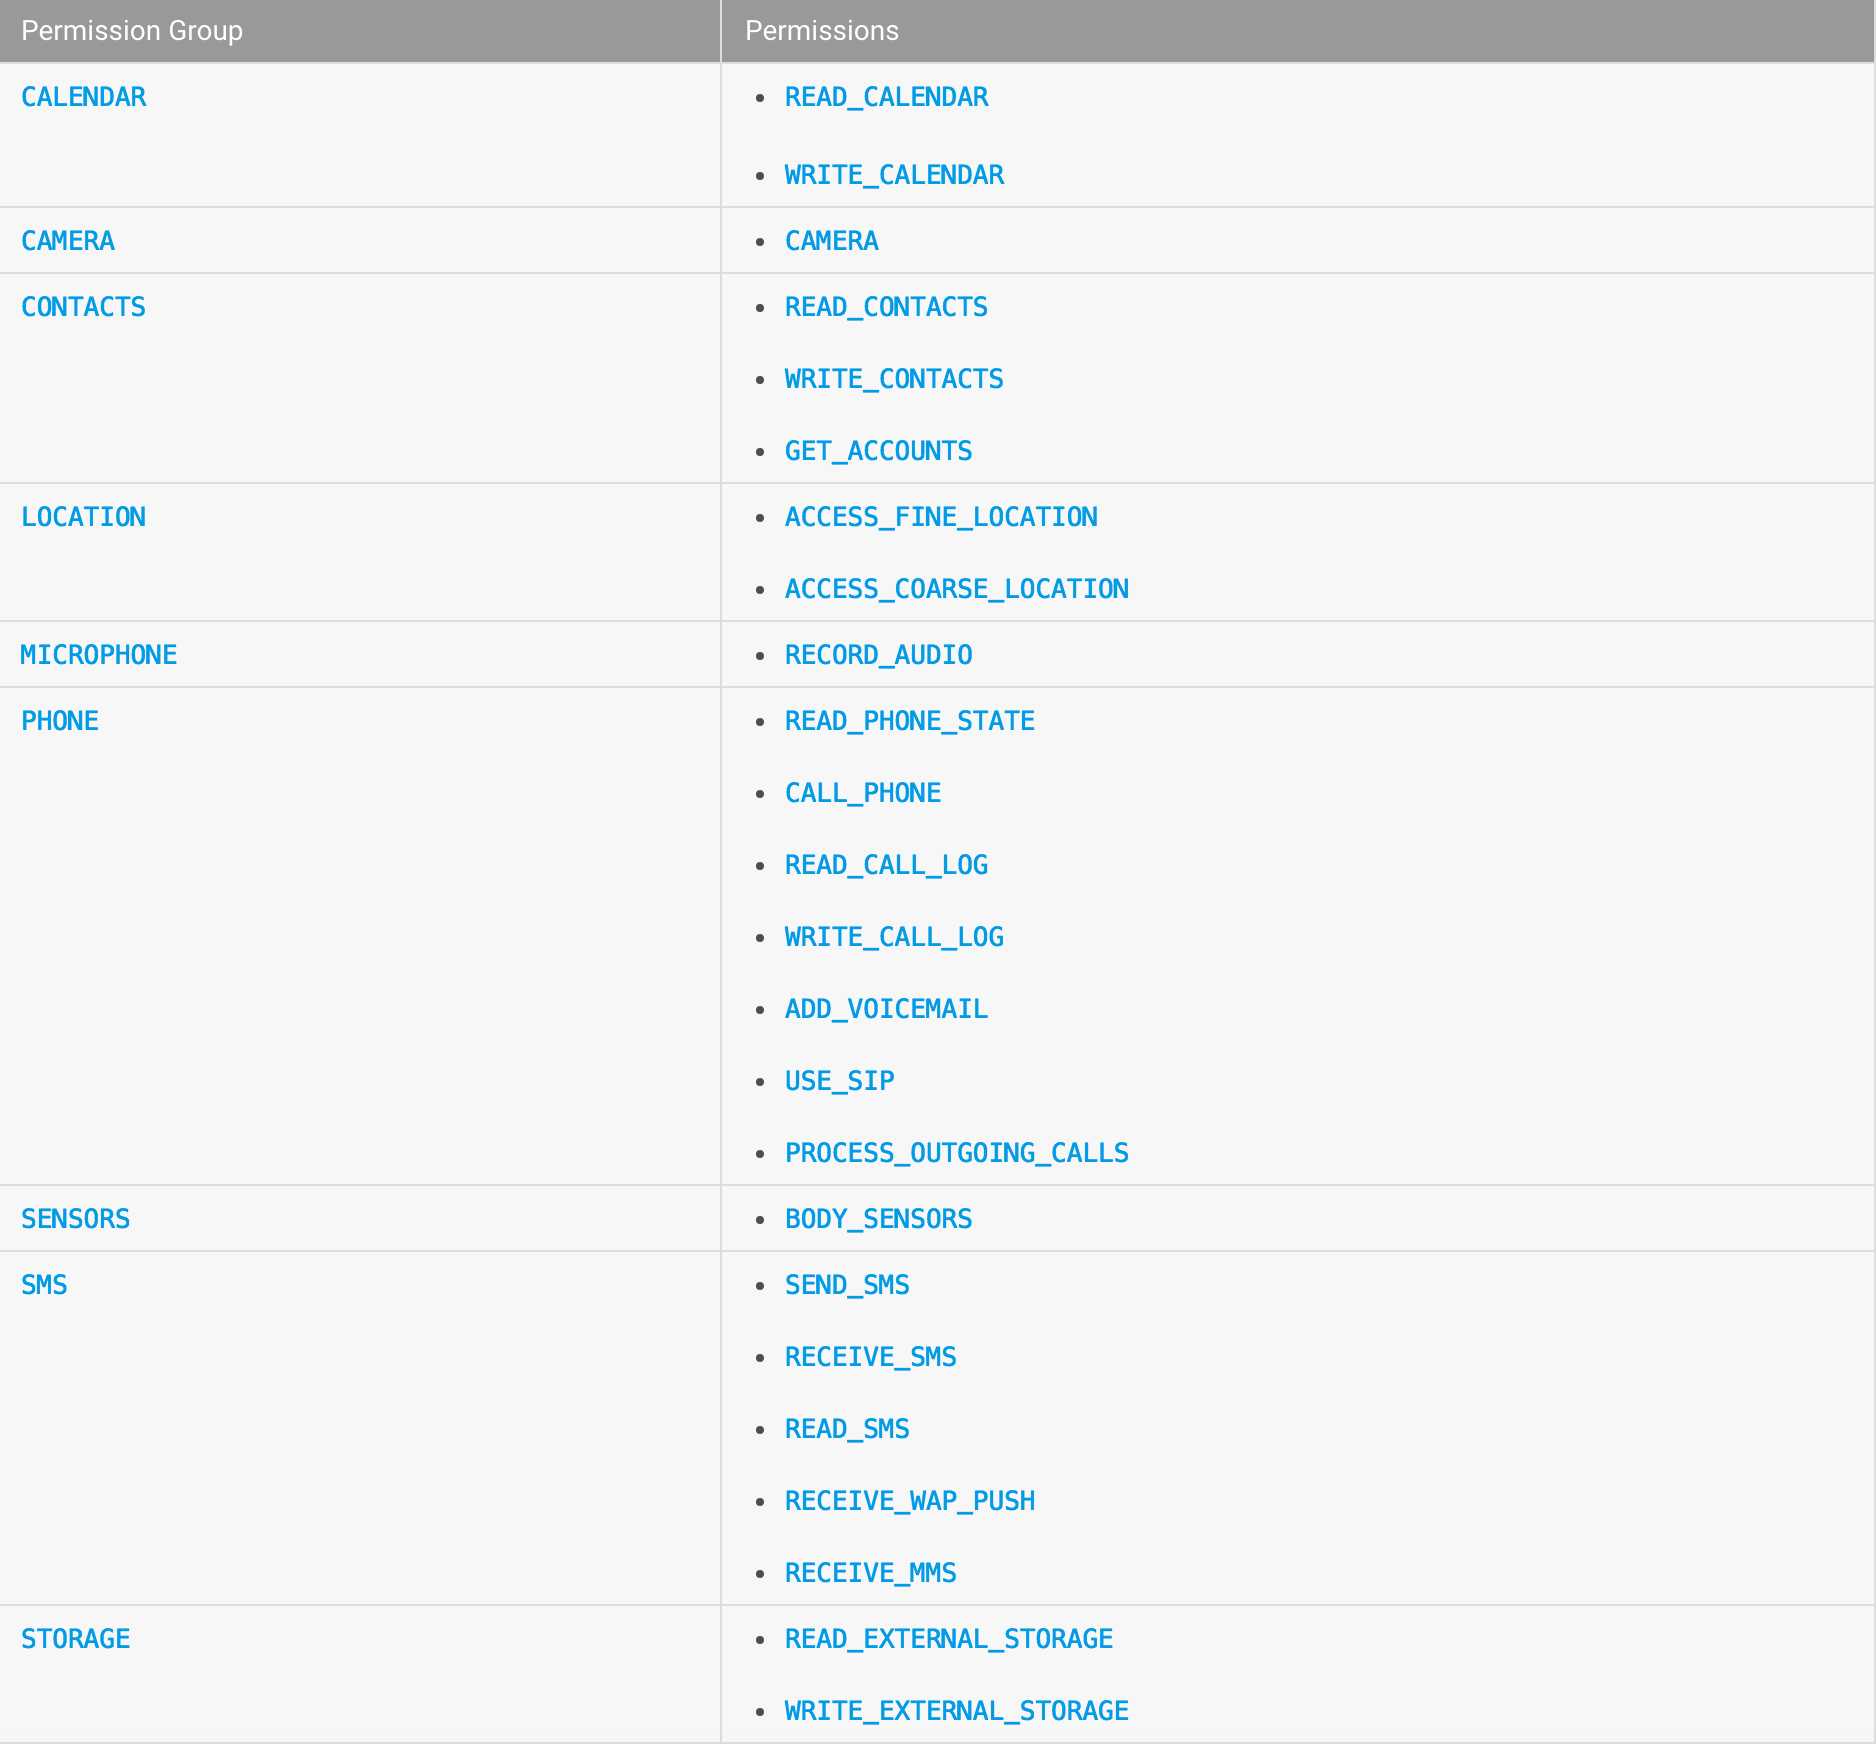The width and height of the screenshot is (1876, 1744).
Task: Open the CONTACTS permission group link
Action: coord(84,307)
